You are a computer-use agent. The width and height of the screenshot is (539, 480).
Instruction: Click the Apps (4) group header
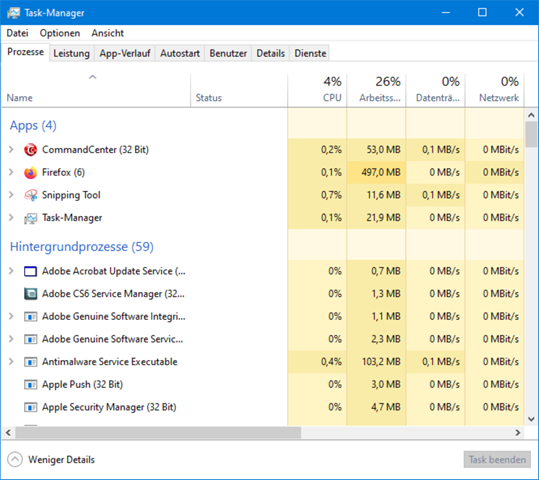point(33,126)
